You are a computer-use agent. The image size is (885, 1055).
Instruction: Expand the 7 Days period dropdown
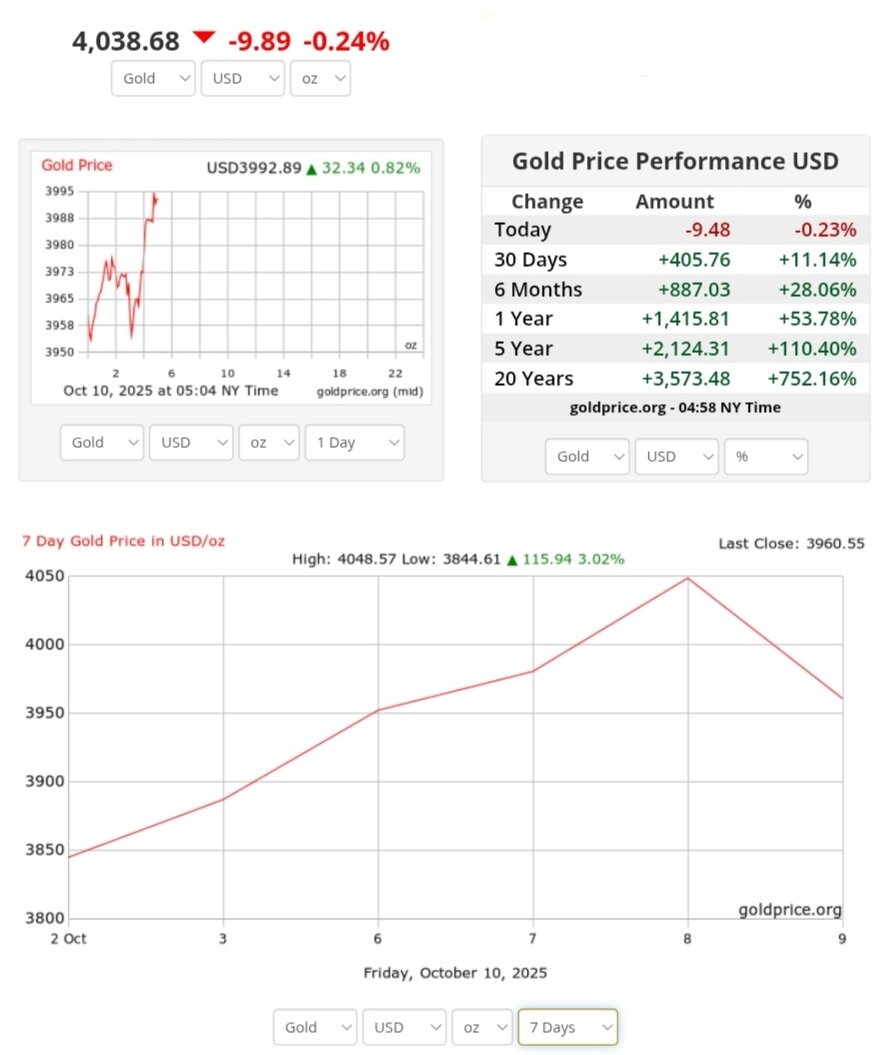point(567,1027)
